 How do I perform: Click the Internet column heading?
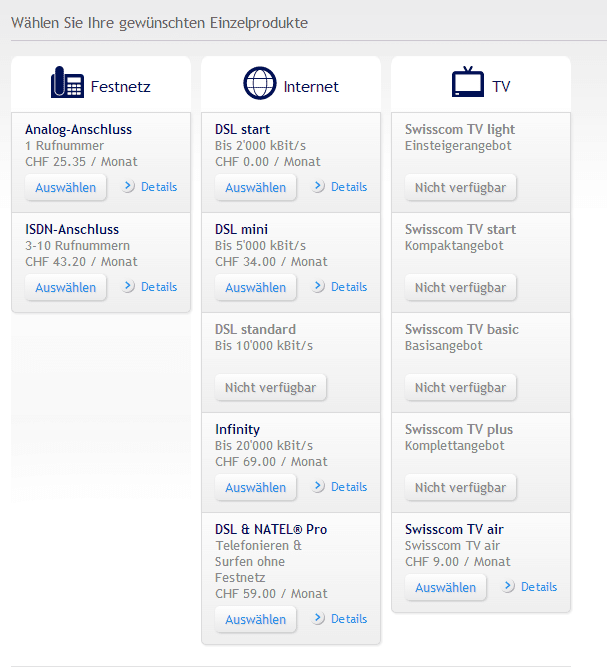[311, 87]
